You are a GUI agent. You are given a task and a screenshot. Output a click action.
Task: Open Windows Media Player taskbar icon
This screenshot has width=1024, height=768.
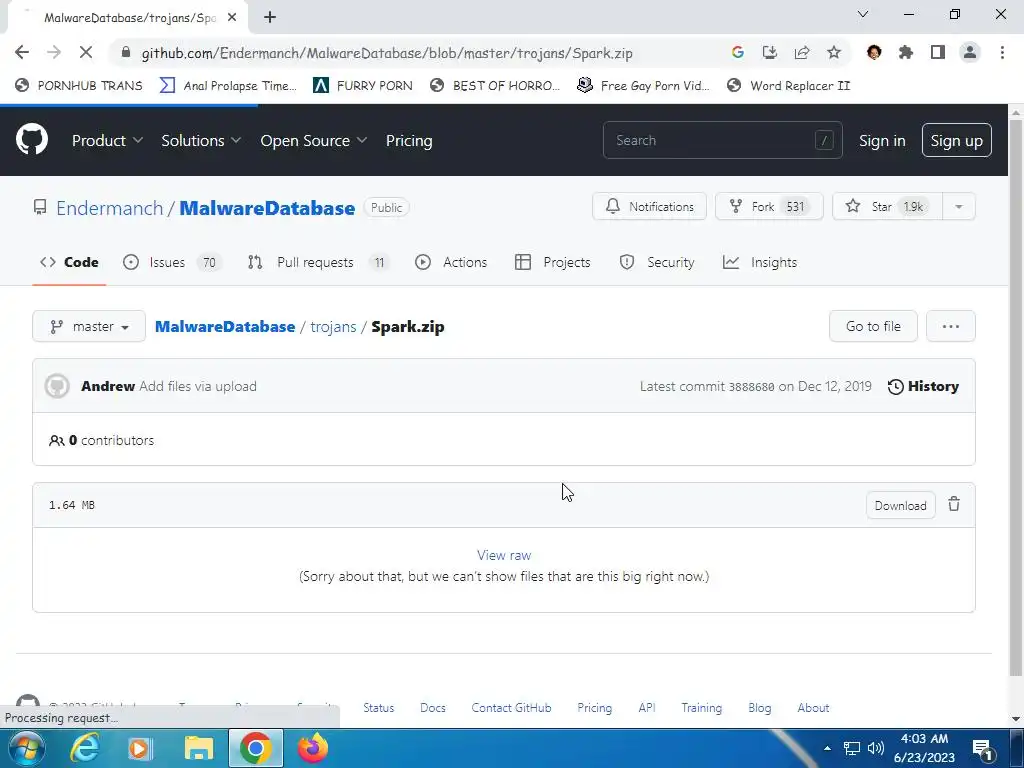139,748
